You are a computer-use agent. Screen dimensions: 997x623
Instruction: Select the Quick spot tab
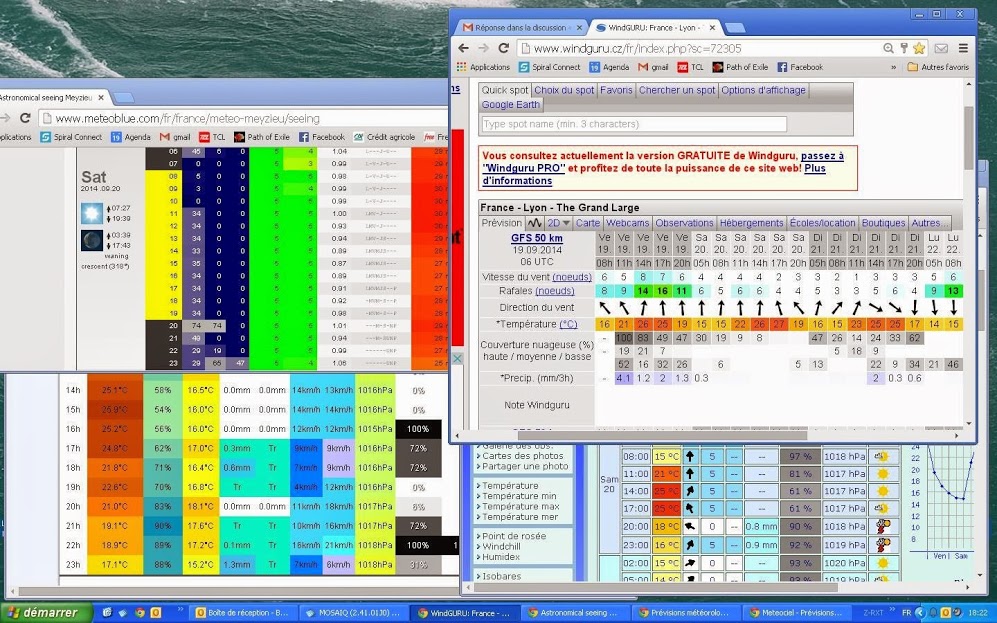(505, 90)
